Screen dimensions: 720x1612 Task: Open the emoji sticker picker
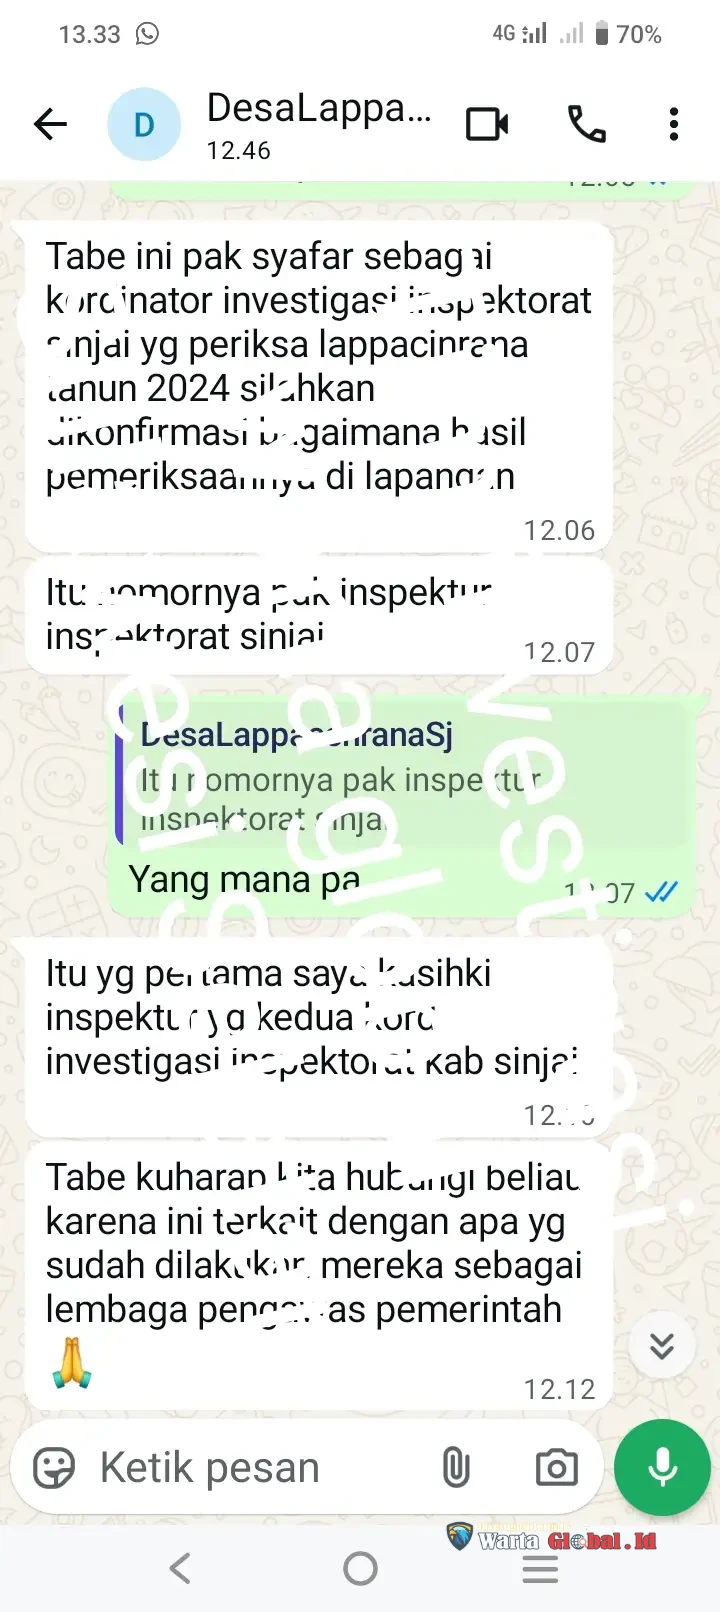54,1468
